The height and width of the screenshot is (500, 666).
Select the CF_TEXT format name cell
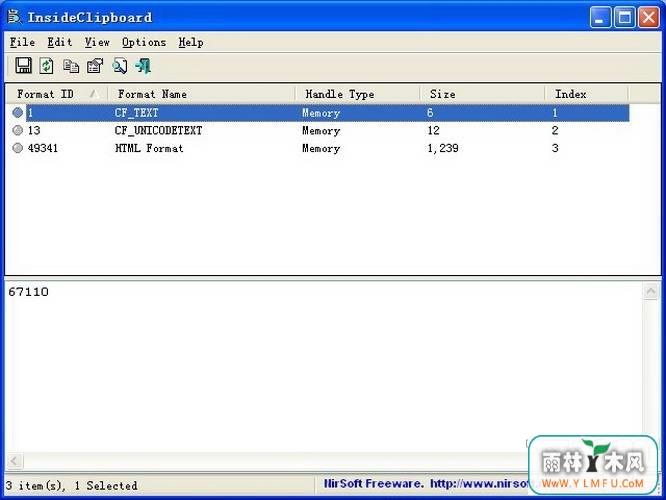click(136, 113)
